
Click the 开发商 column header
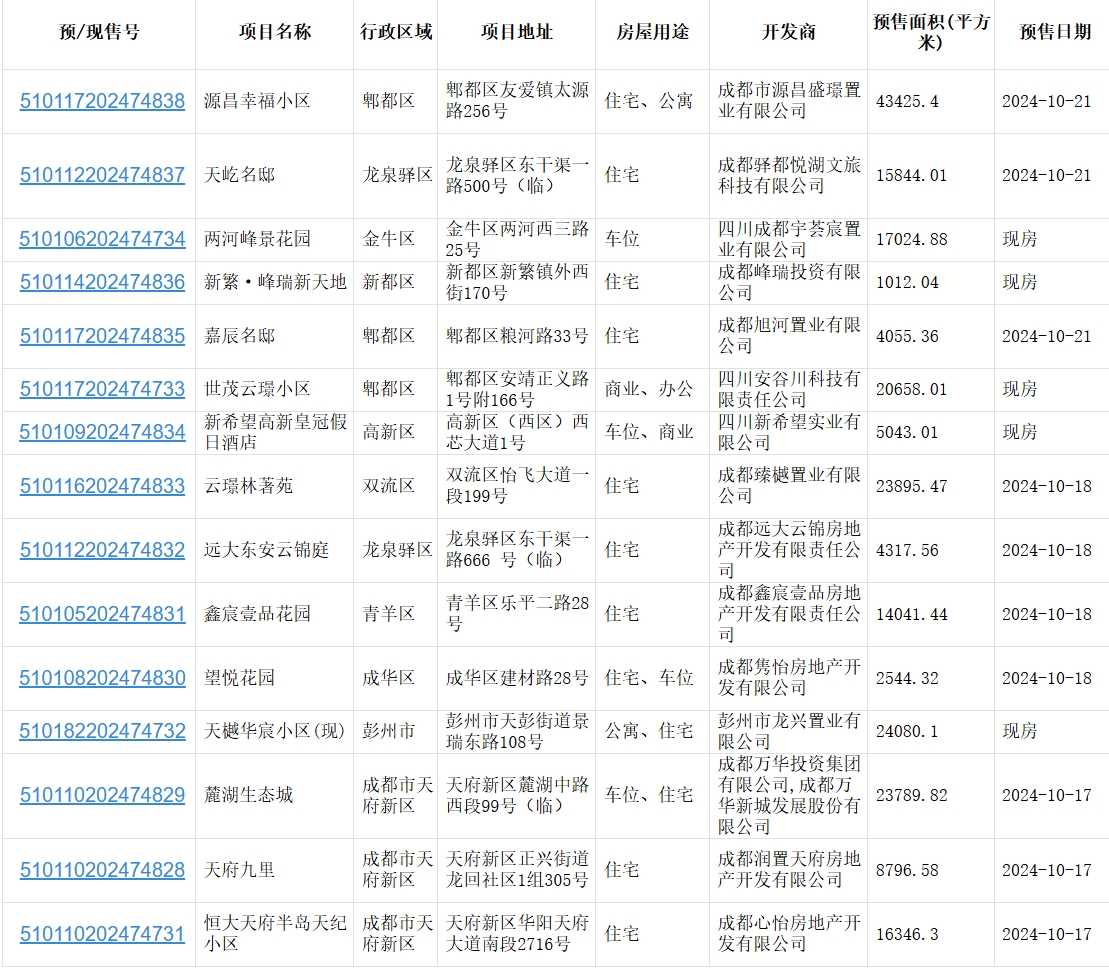point(789,32)
